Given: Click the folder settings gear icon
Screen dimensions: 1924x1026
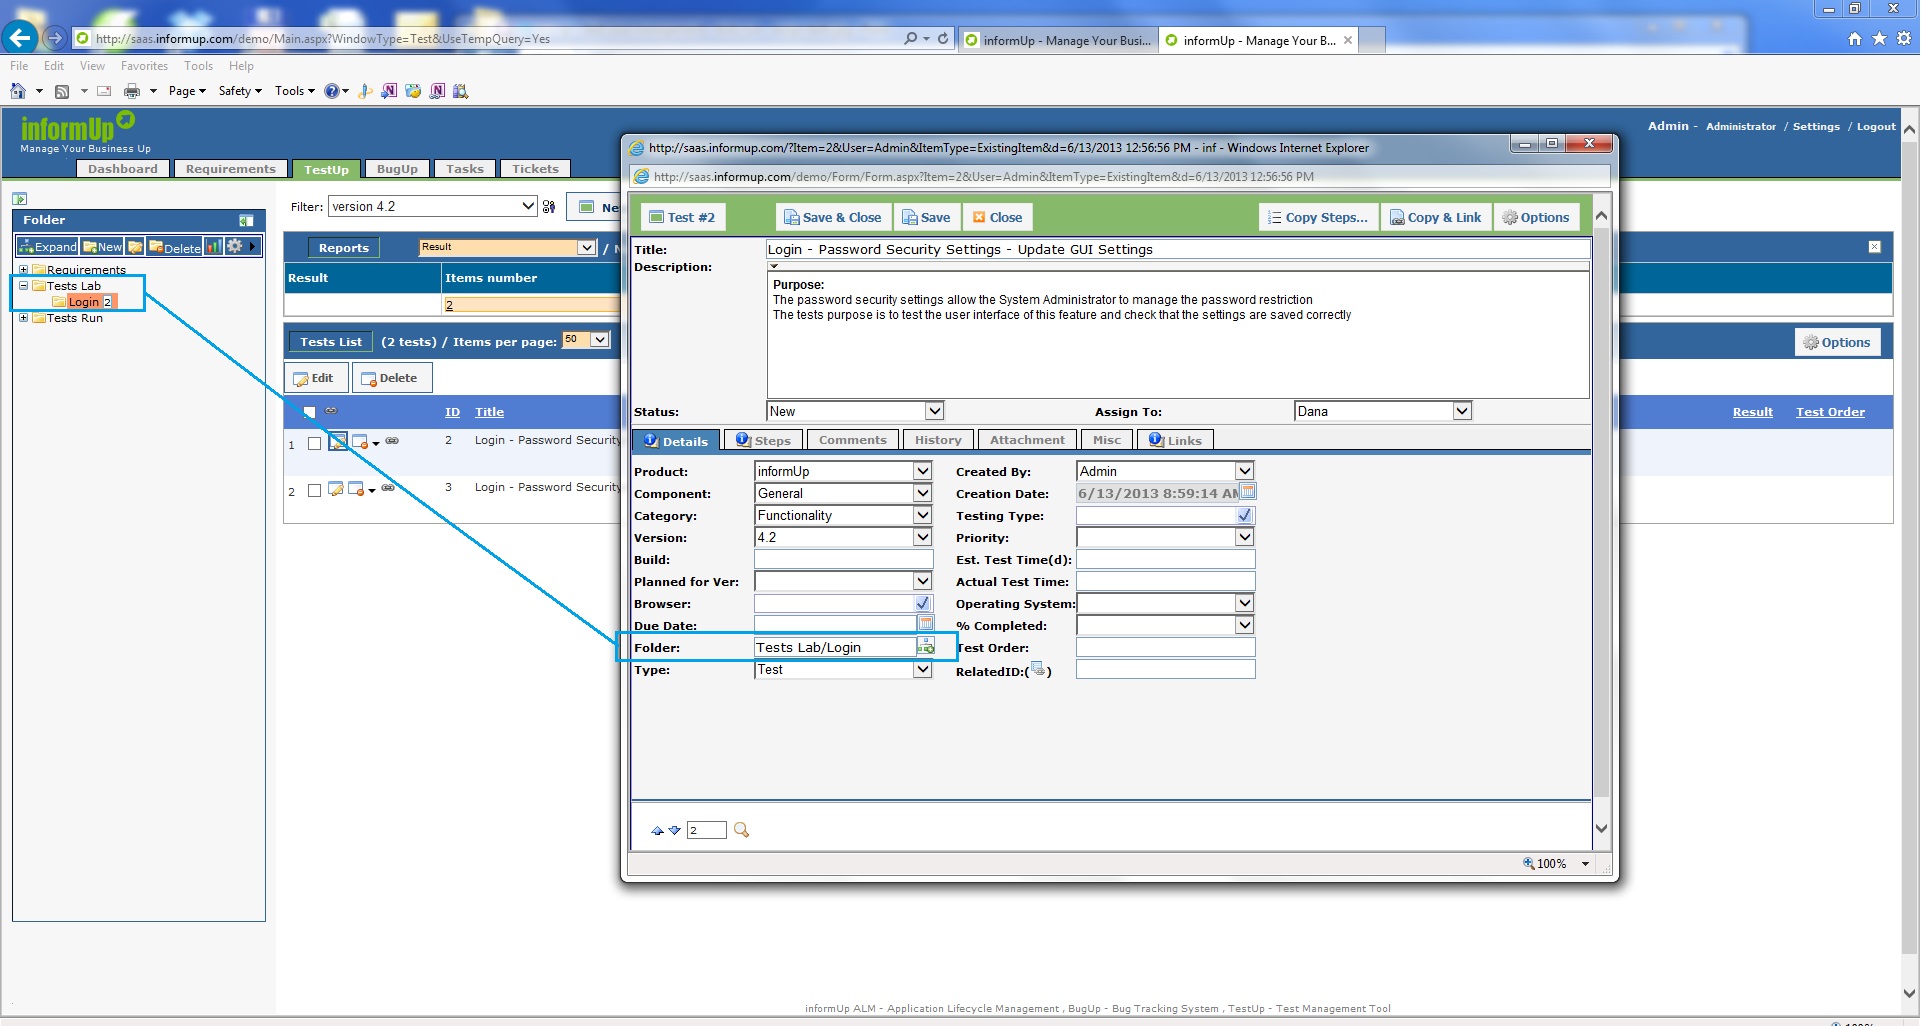Looking at the screenshot, I should tap(234, 246).
